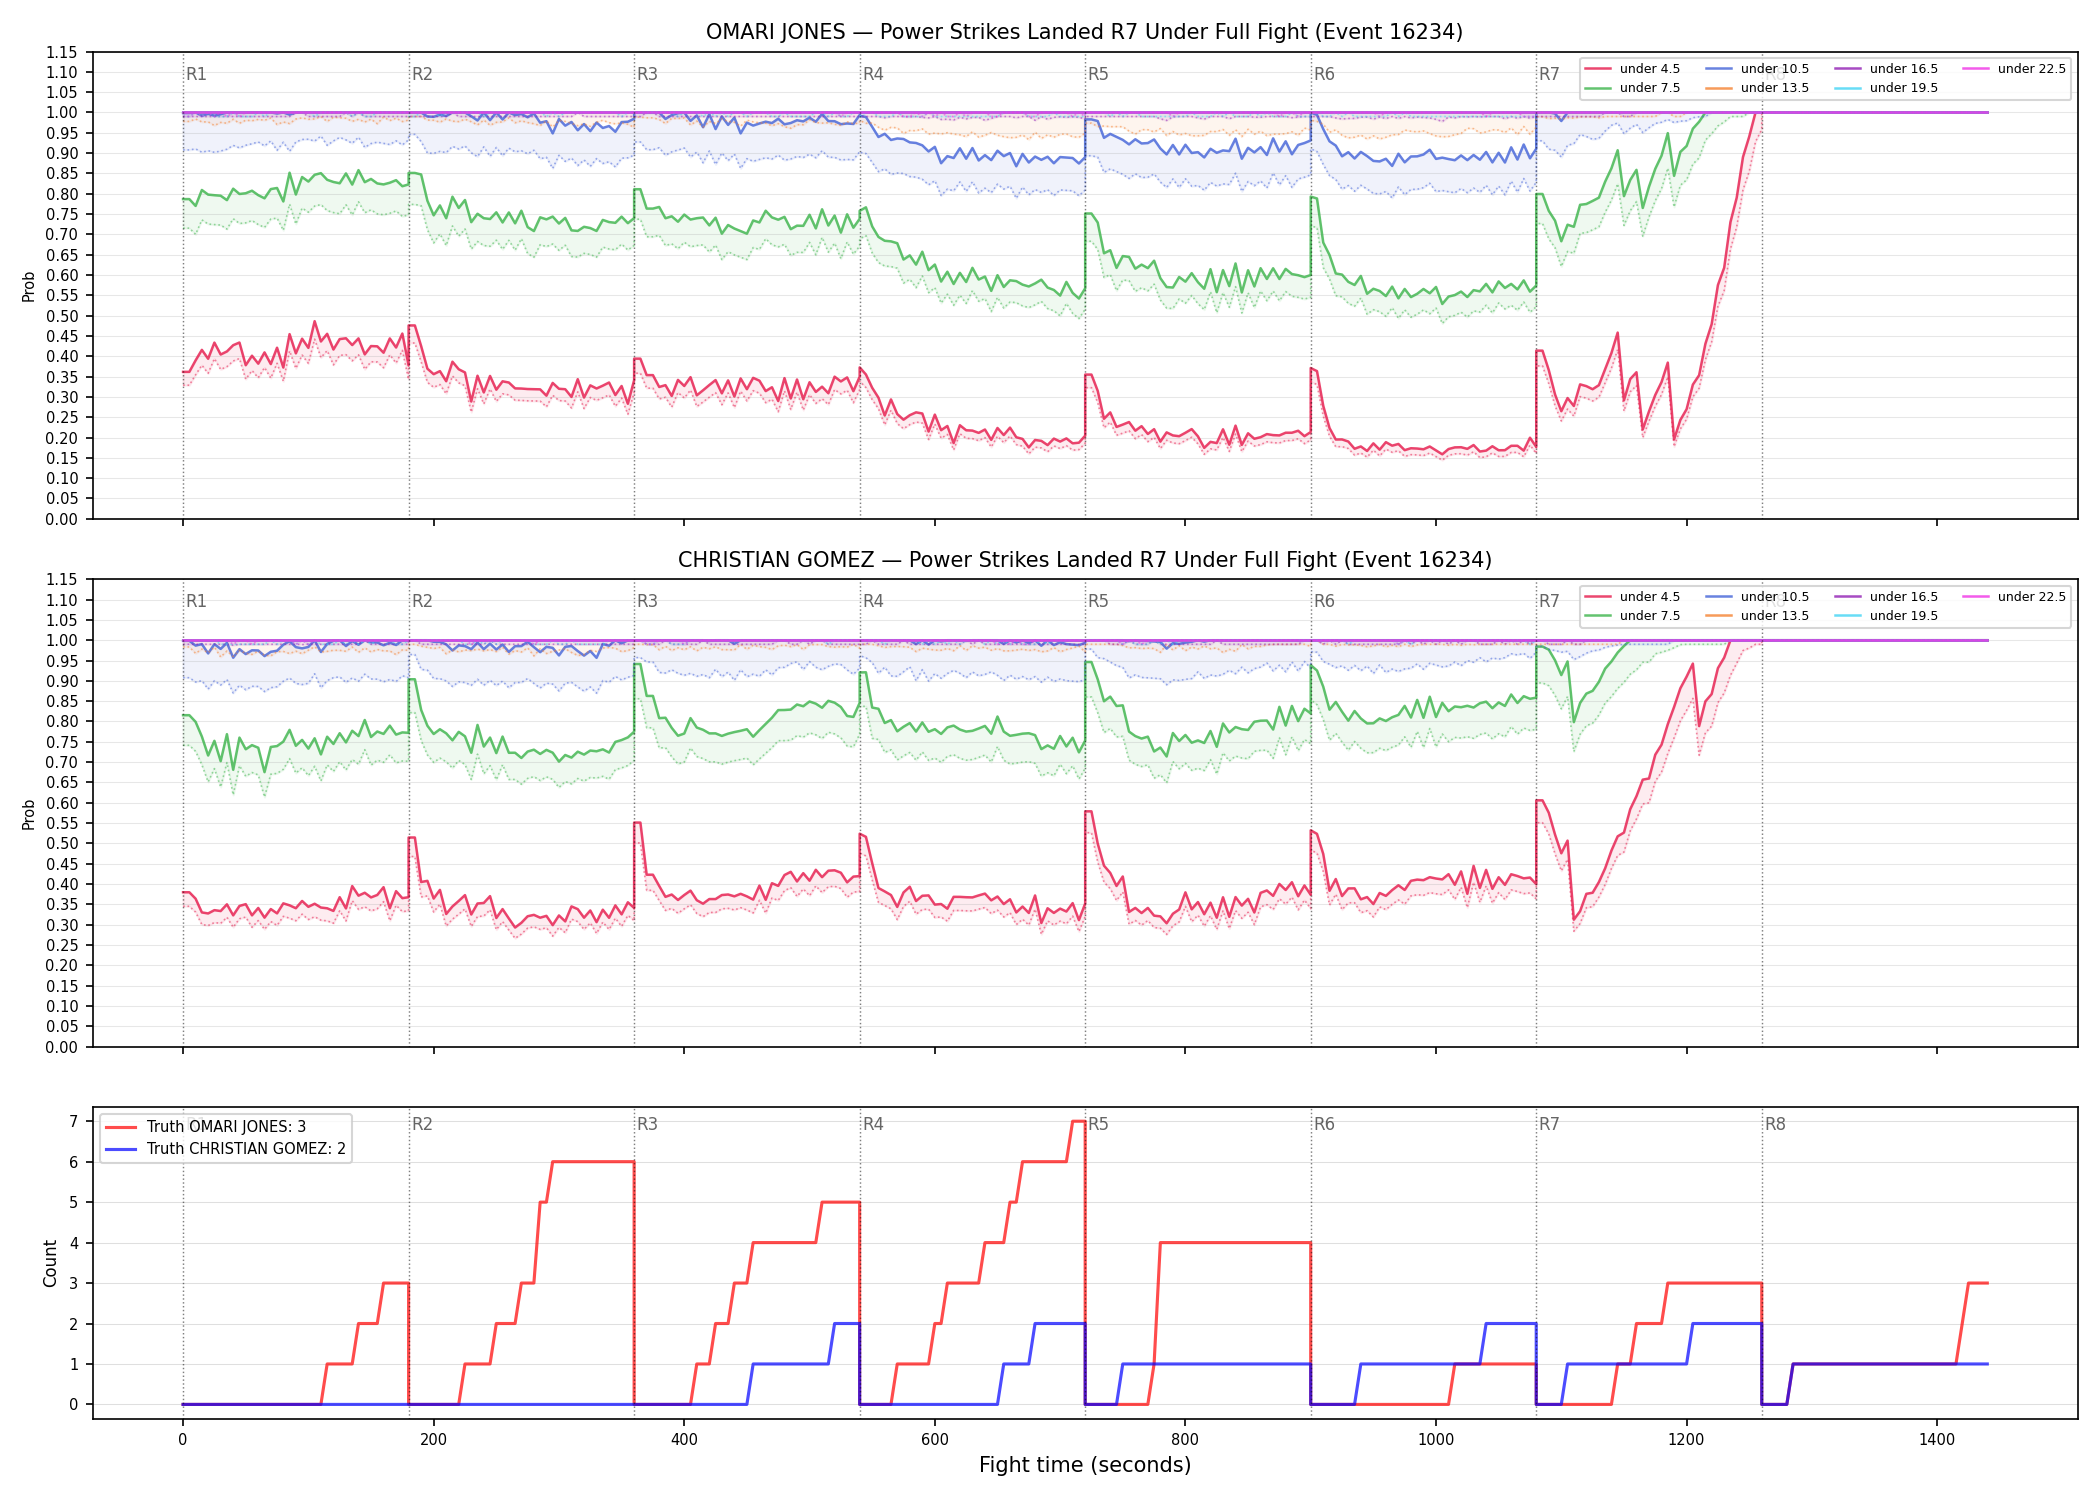Click x-axis tick label 600
Screen dimensions: 2100x1500
(935, 1440)
